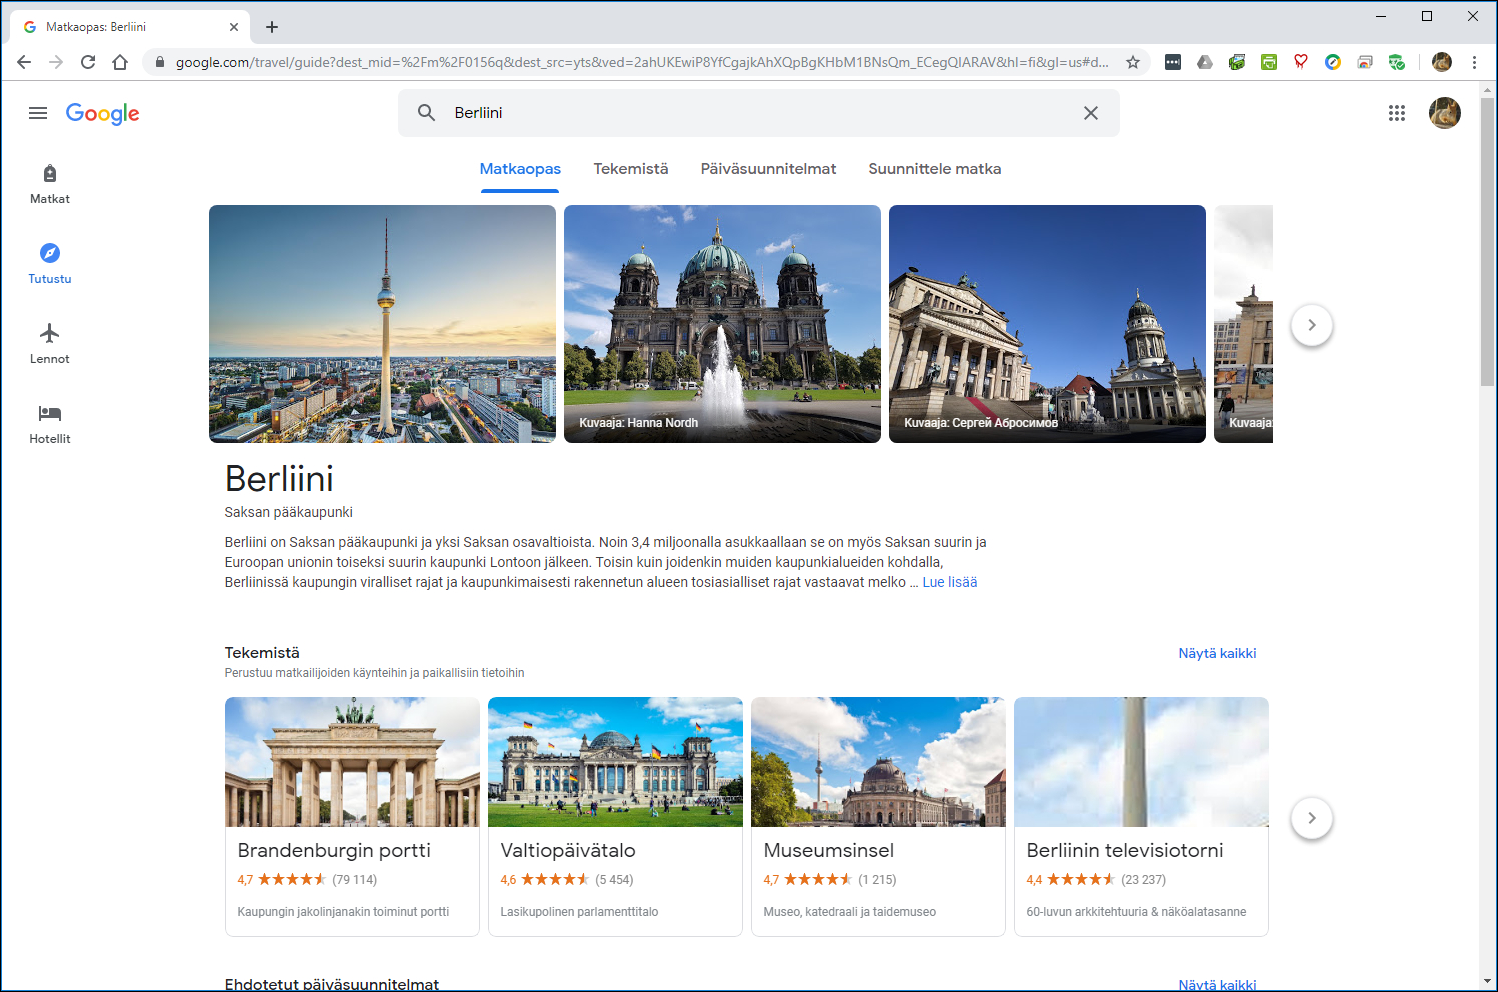
Task: Click the search magnifier icon
Action: pyautogui.click(x=427, y=113)
